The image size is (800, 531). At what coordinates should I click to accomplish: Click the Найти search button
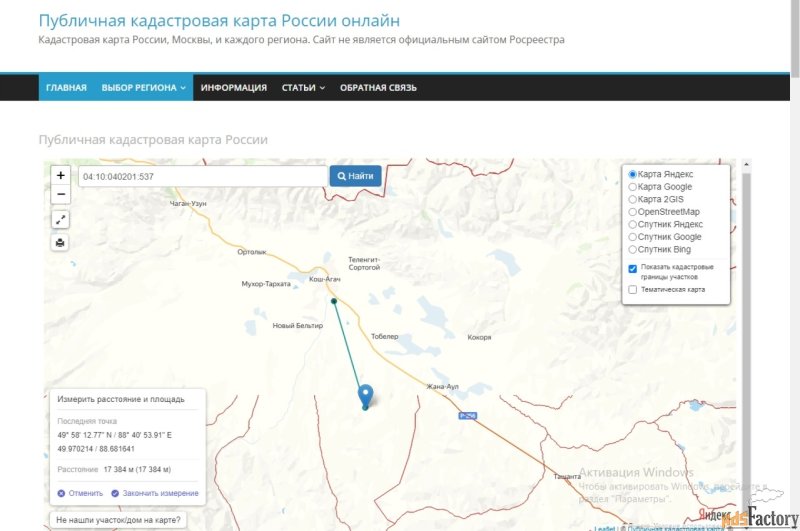click(x=356, y=176)
